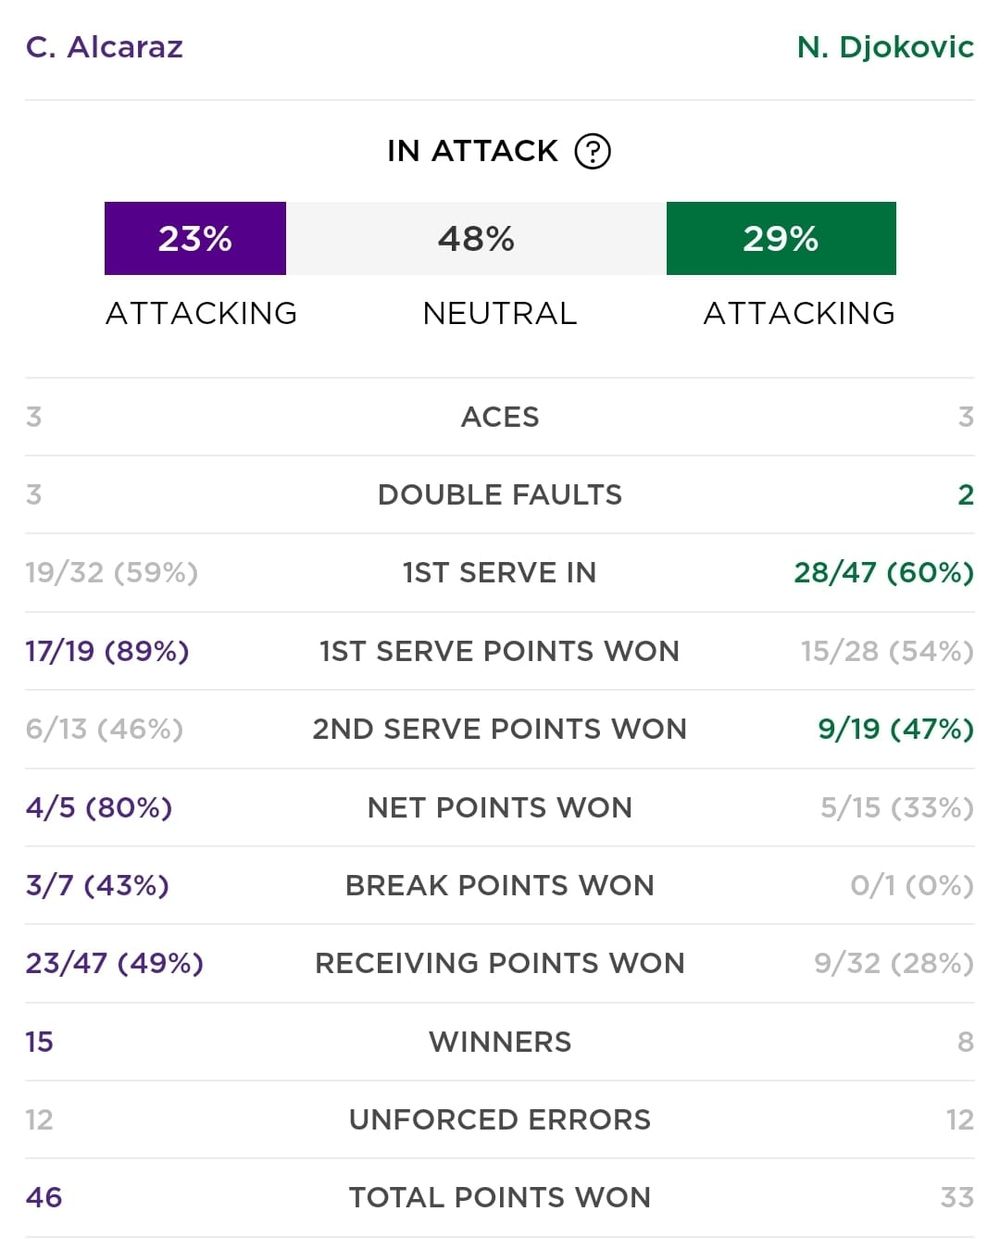Click the 1ST SERVE POINTS WON label
Viewport: 1000px width, 1249px height.
coord(500,651)
